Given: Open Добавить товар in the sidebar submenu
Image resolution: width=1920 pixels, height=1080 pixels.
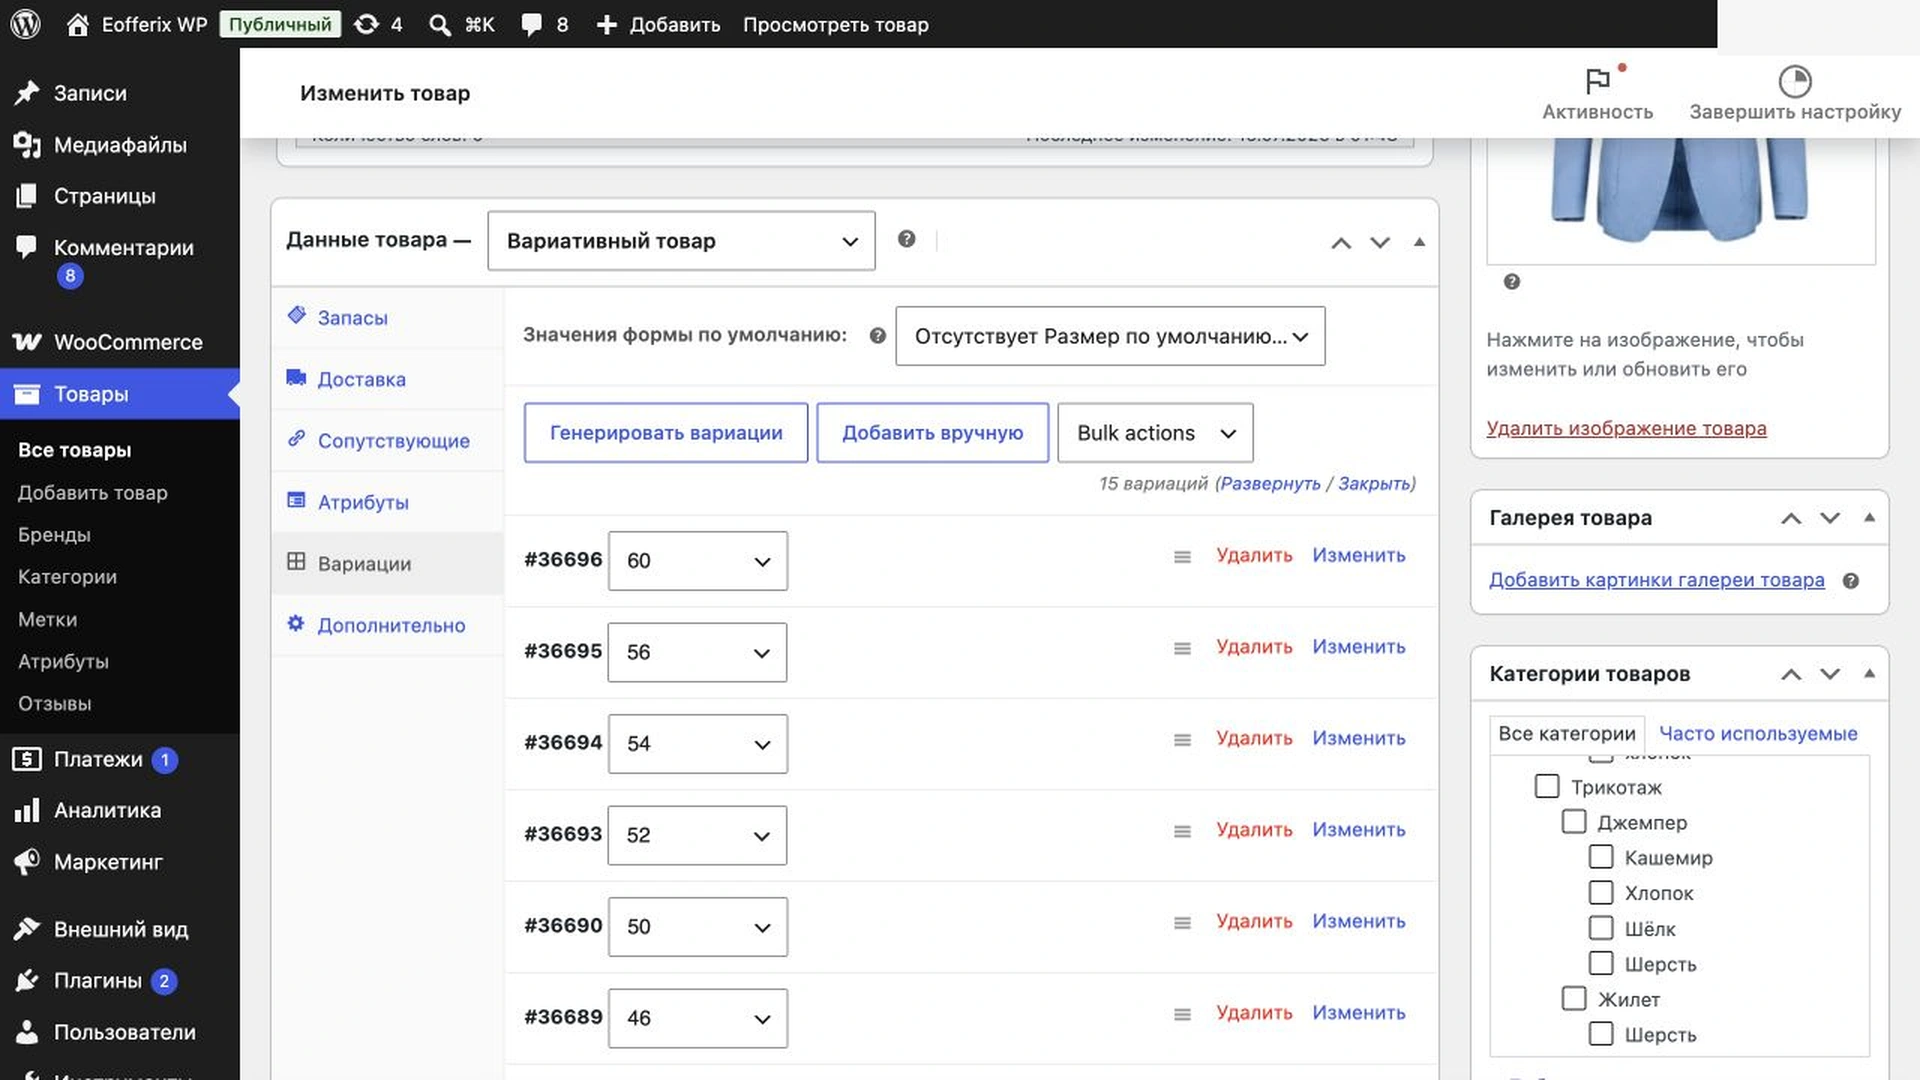Looking at the screenshot, I should click(x=92, y=493).
